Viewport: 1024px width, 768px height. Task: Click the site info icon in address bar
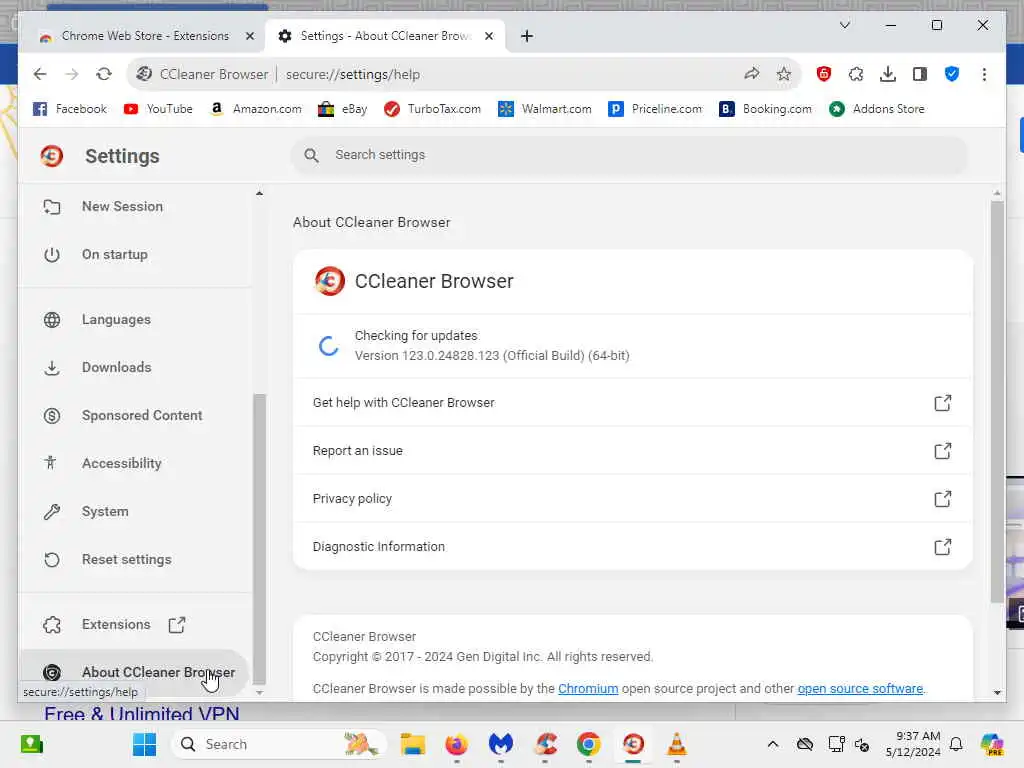tap(144, 74)
